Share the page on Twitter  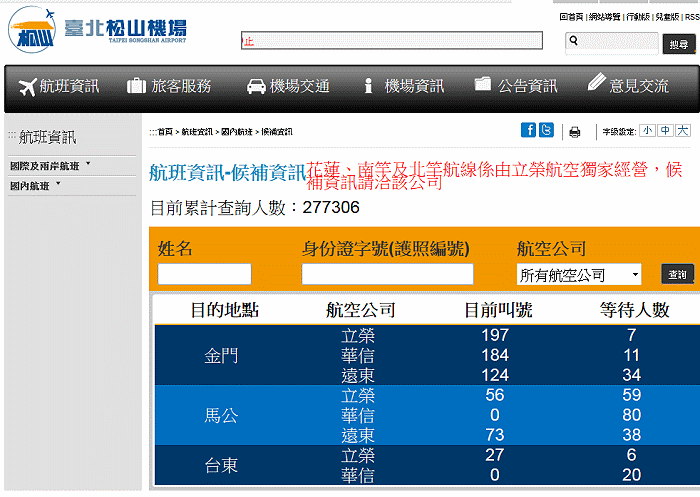[546, 130]
